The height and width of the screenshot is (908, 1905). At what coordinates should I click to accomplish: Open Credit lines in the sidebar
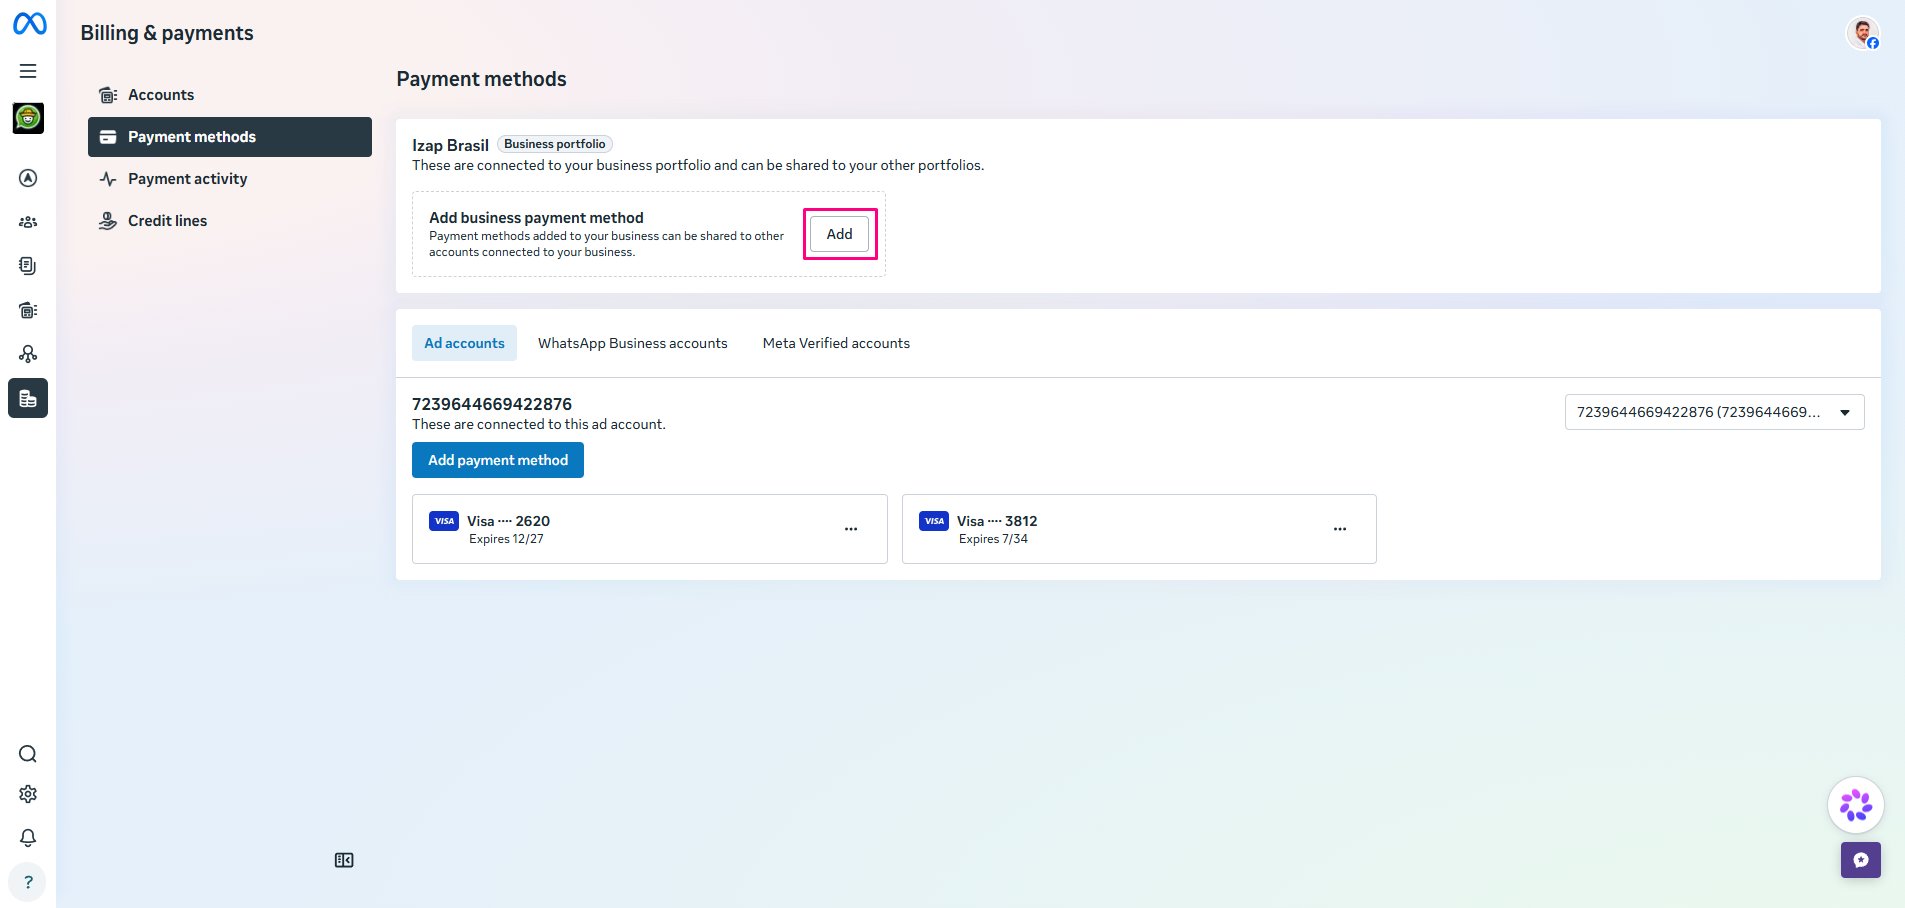[x=230, y=221]
